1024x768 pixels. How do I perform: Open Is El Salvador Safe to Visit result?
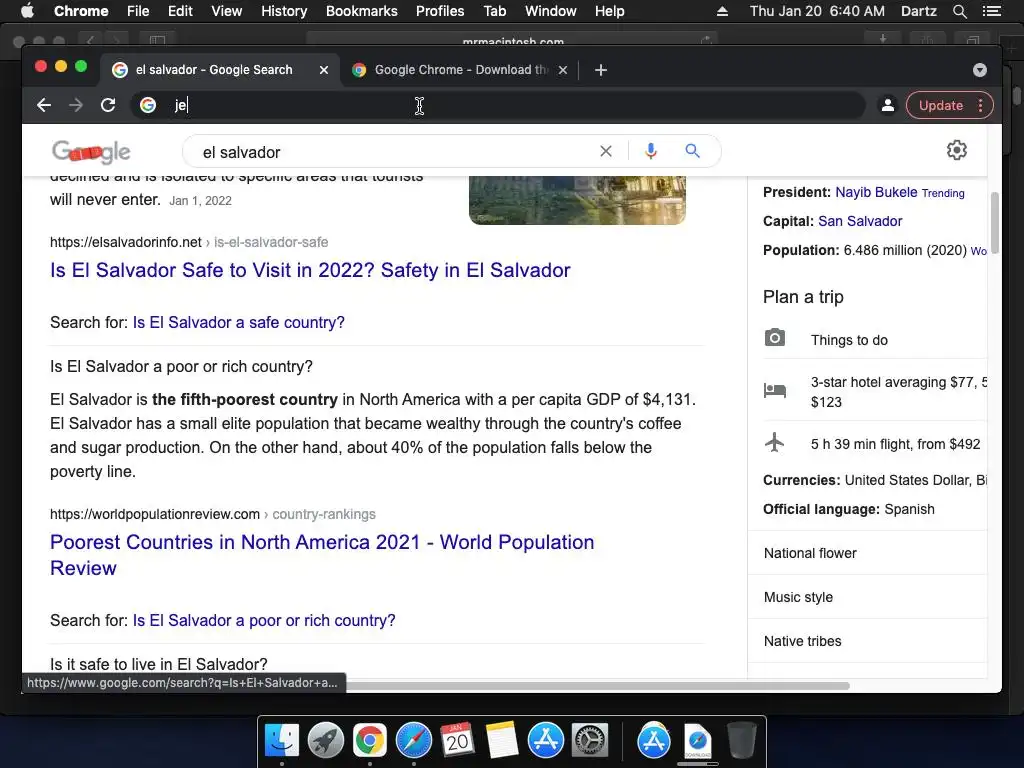tap(310, 270)
